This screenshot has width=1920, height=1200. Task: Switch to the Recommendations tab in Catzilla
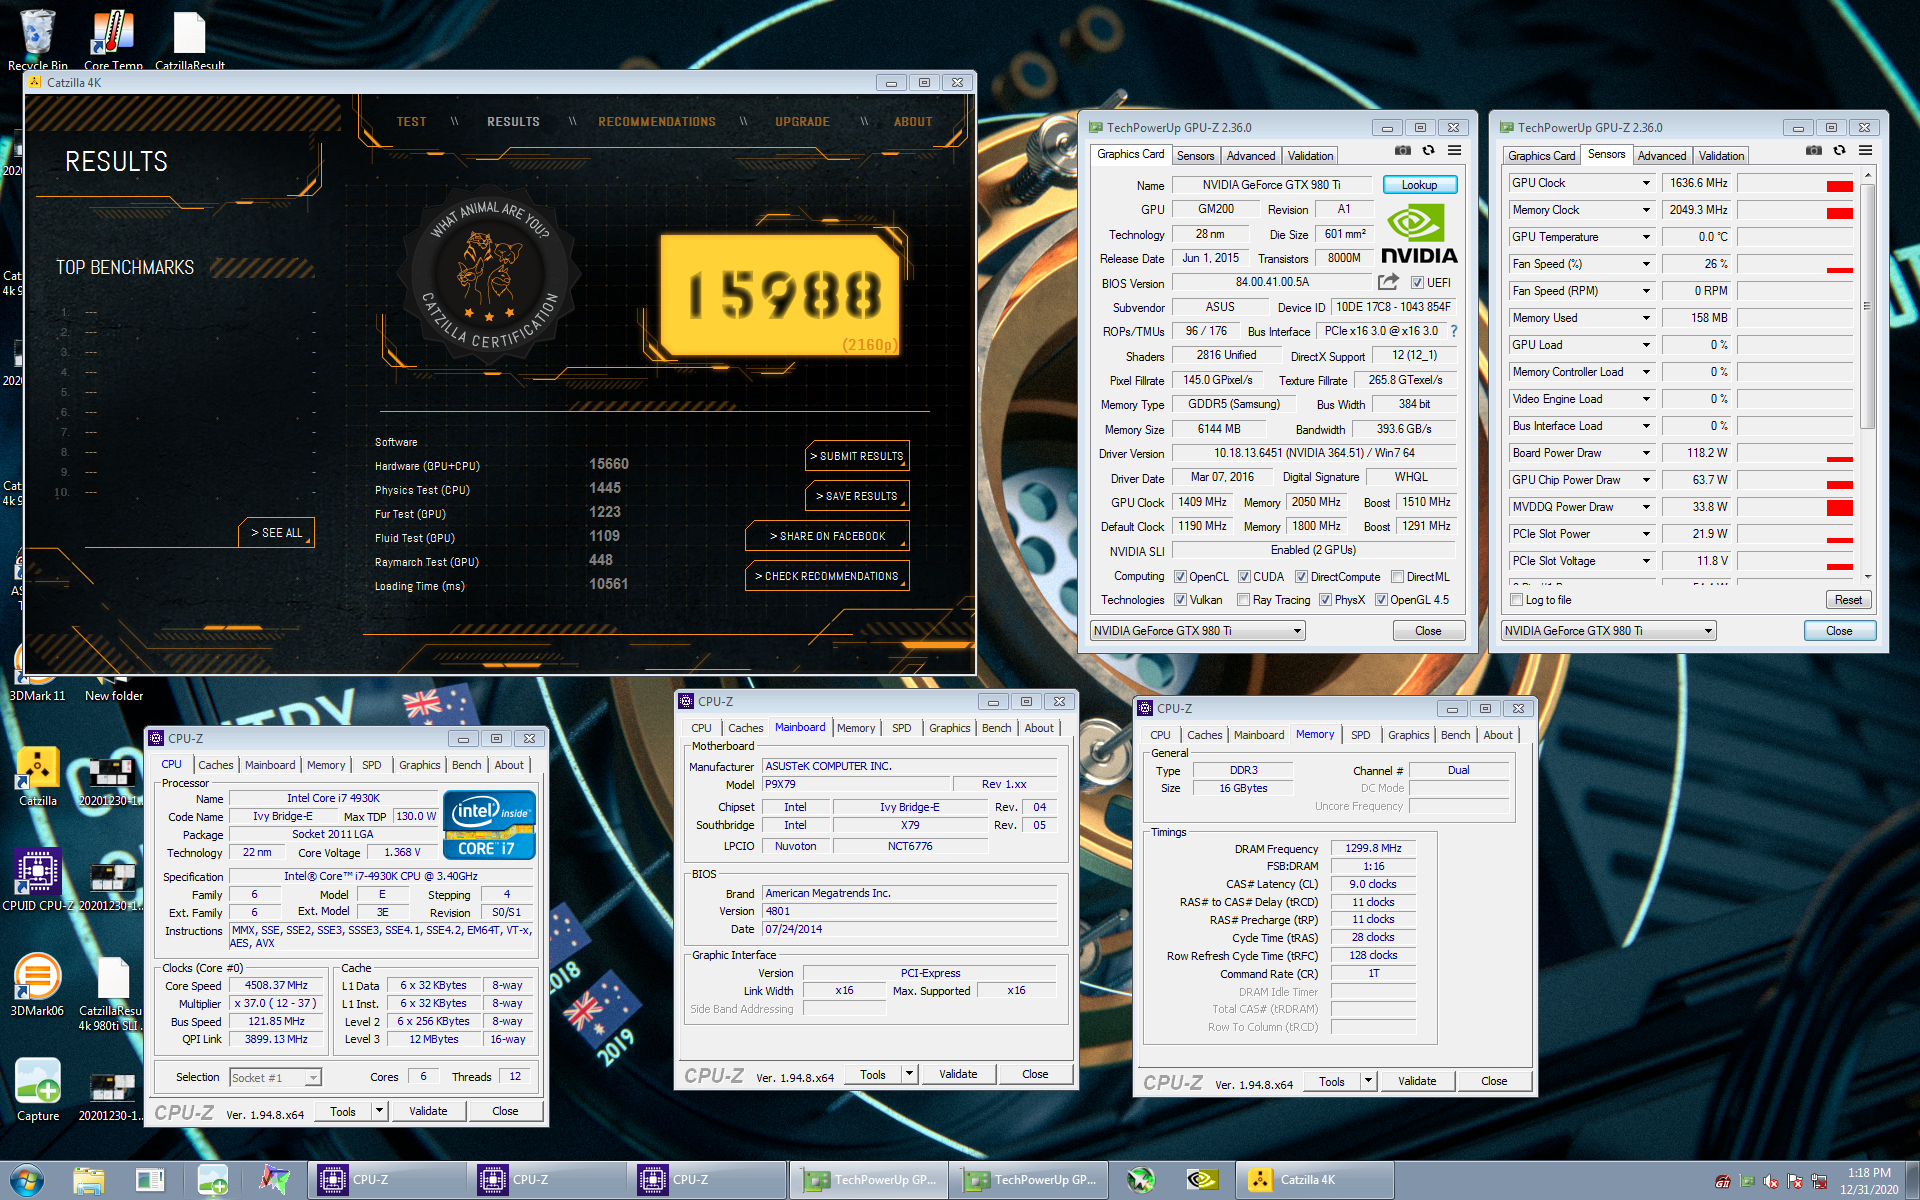point(657,122)
